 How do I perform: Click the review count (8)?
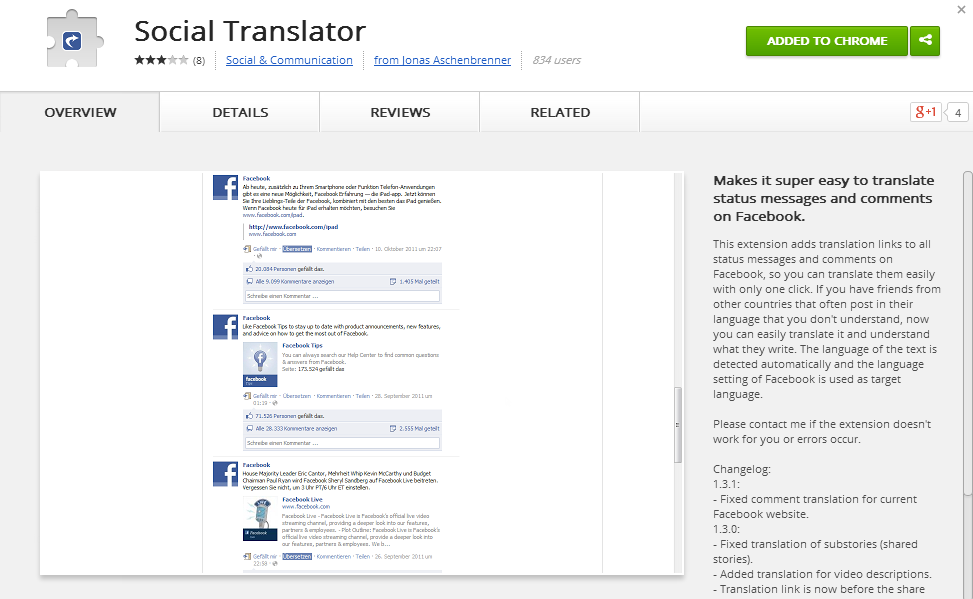(199, 60)
